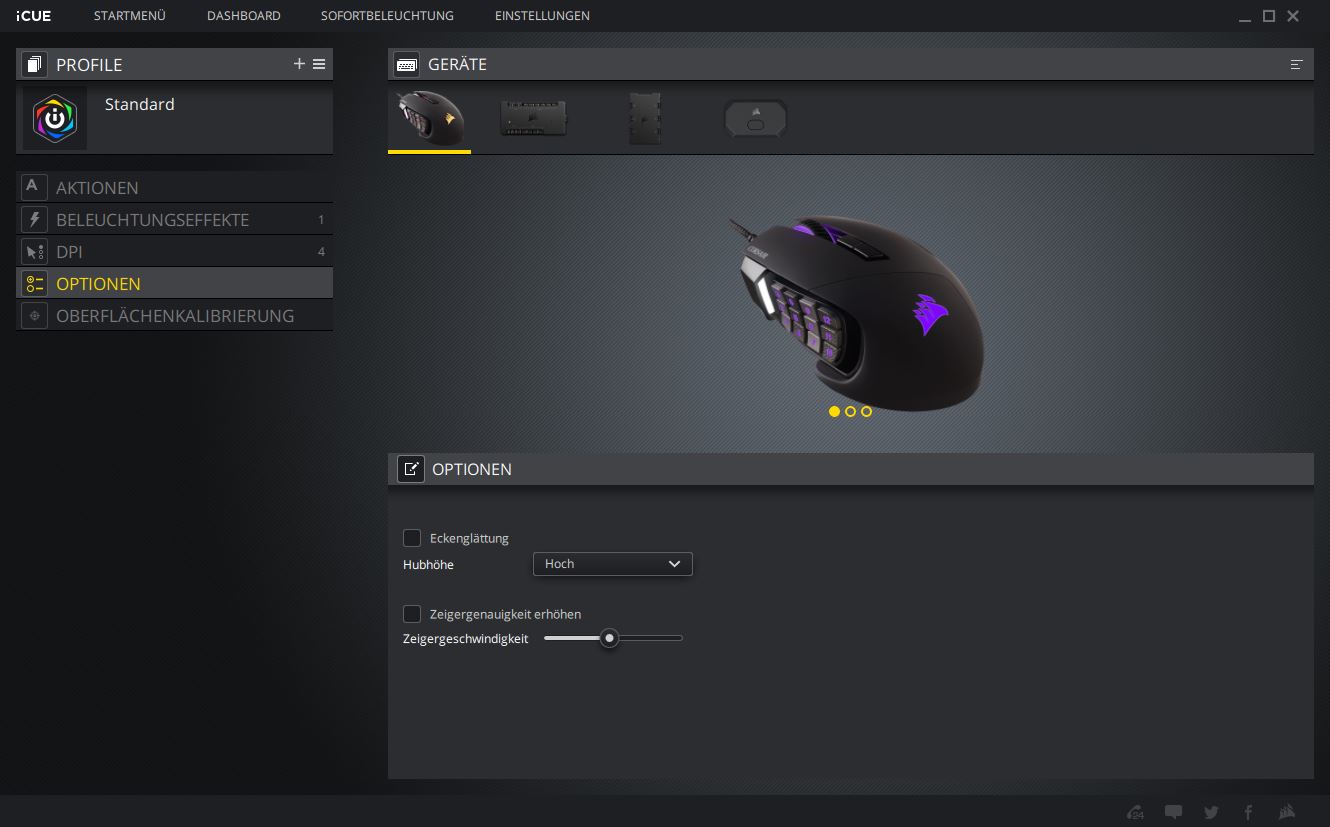Viewport: 1330px width, 827px height.
Task: Open the Corsair sails logo icon
Action: click(x=1287, y=812)
